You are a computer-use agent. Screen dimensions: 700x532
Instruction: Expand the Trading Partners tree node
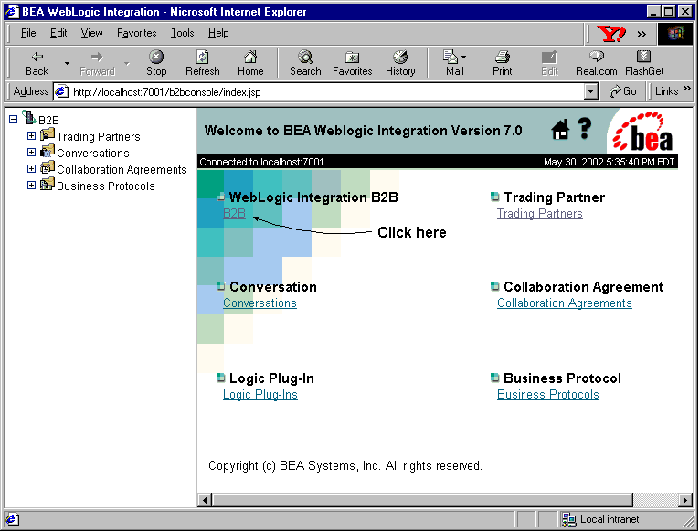coord(31,136)
